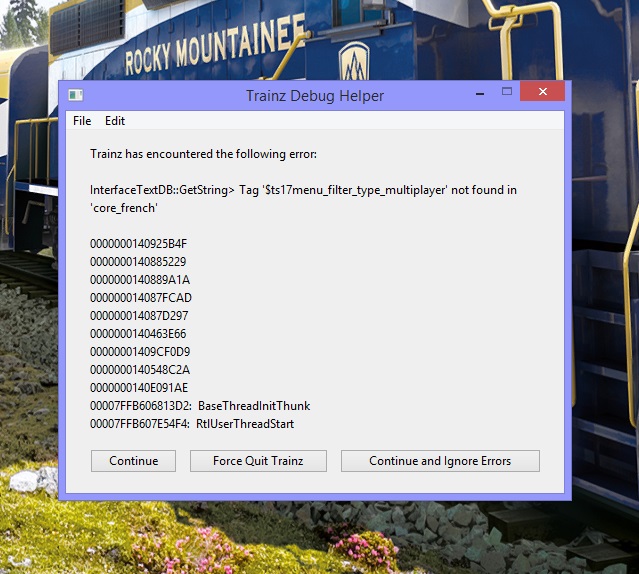
Task: Click the Continue button
Action: [x=133, y=461]
